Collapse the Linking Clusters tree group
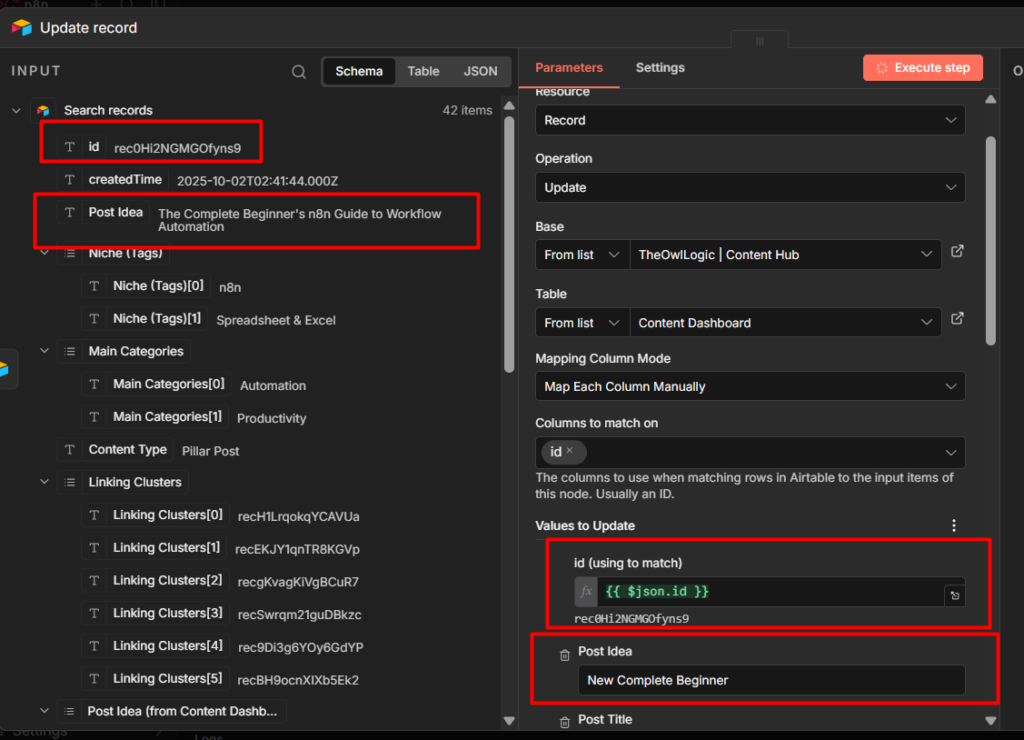1024x740 pixels. click(45, 482)
